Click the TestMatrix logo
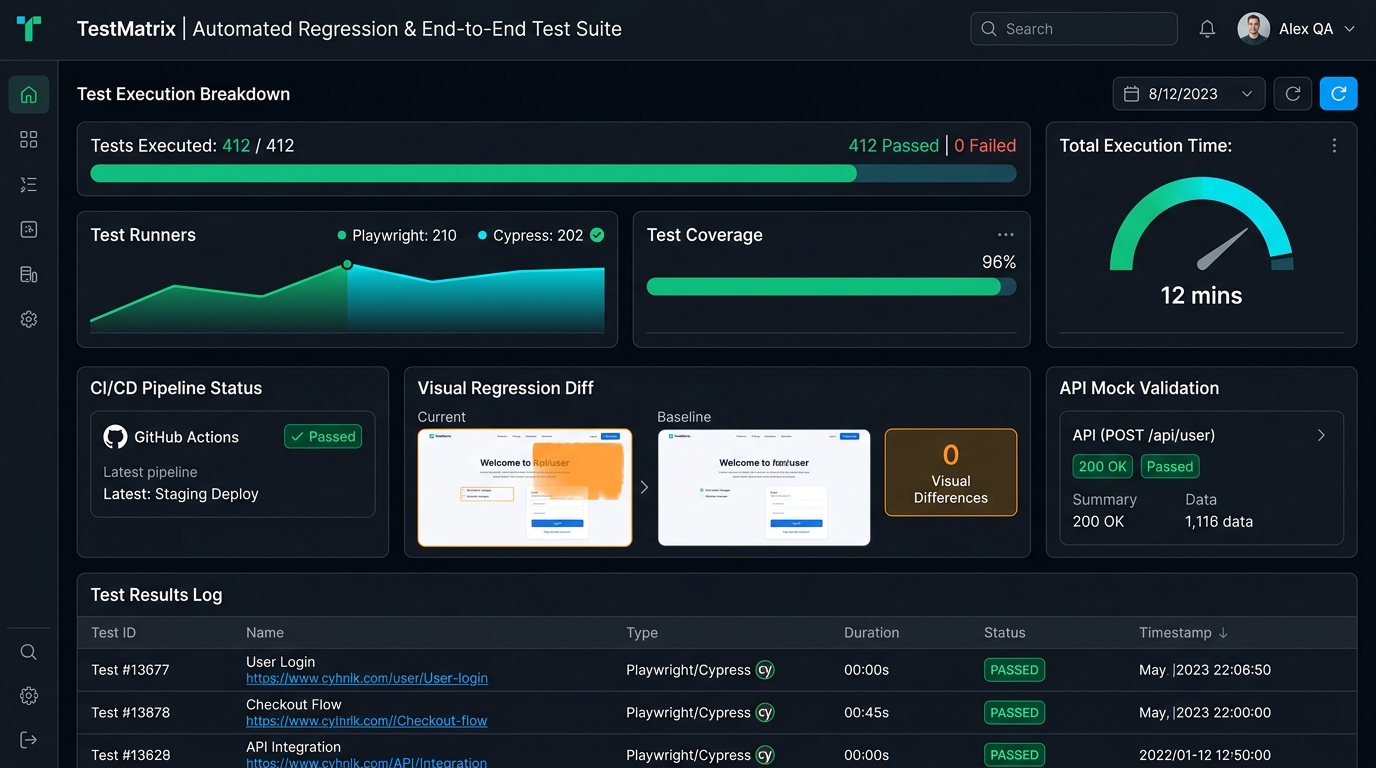The height and width of the screenshot is (768, 1376). click(29, 29)
